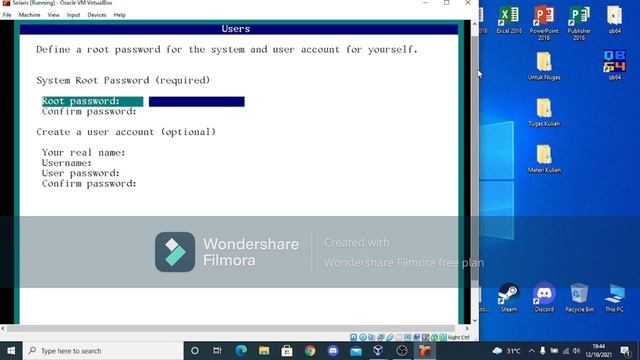640x360 pixels.
Task: Click the VM window horizontal scrollbar
Action: (231, 328)
